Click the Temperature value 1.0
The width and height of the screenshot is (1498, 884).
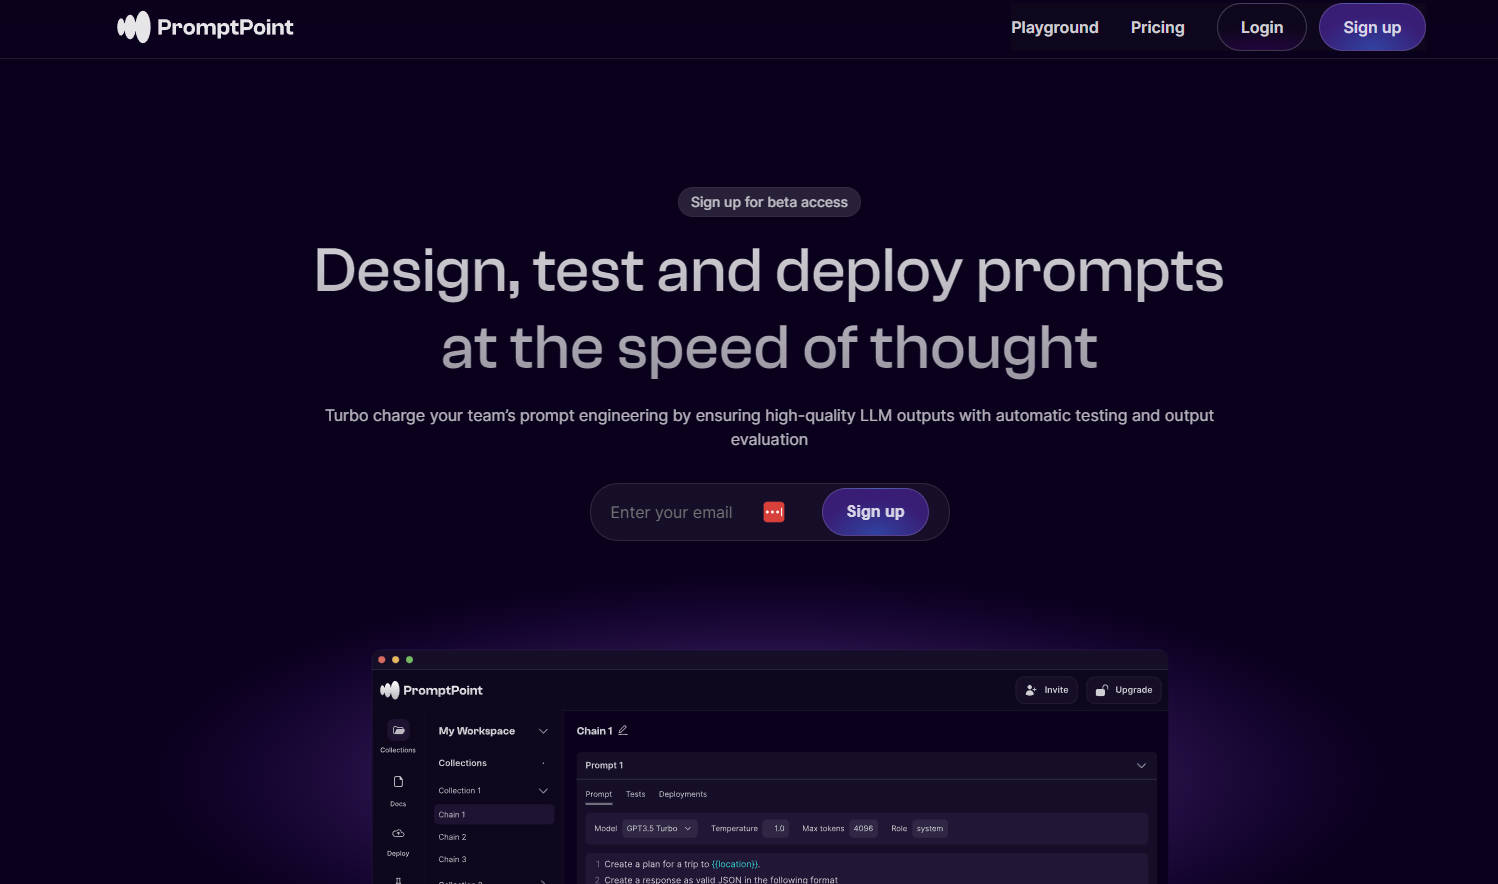tap(776, 828)
